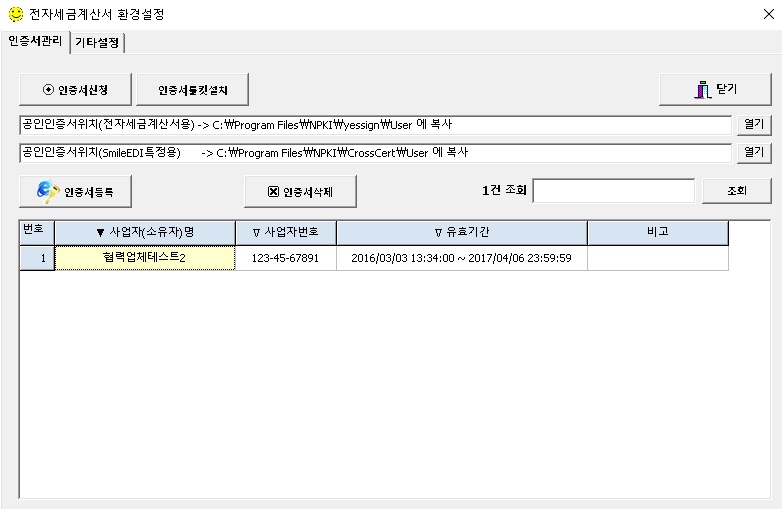Click the 비고 column header

pos(657,232)
